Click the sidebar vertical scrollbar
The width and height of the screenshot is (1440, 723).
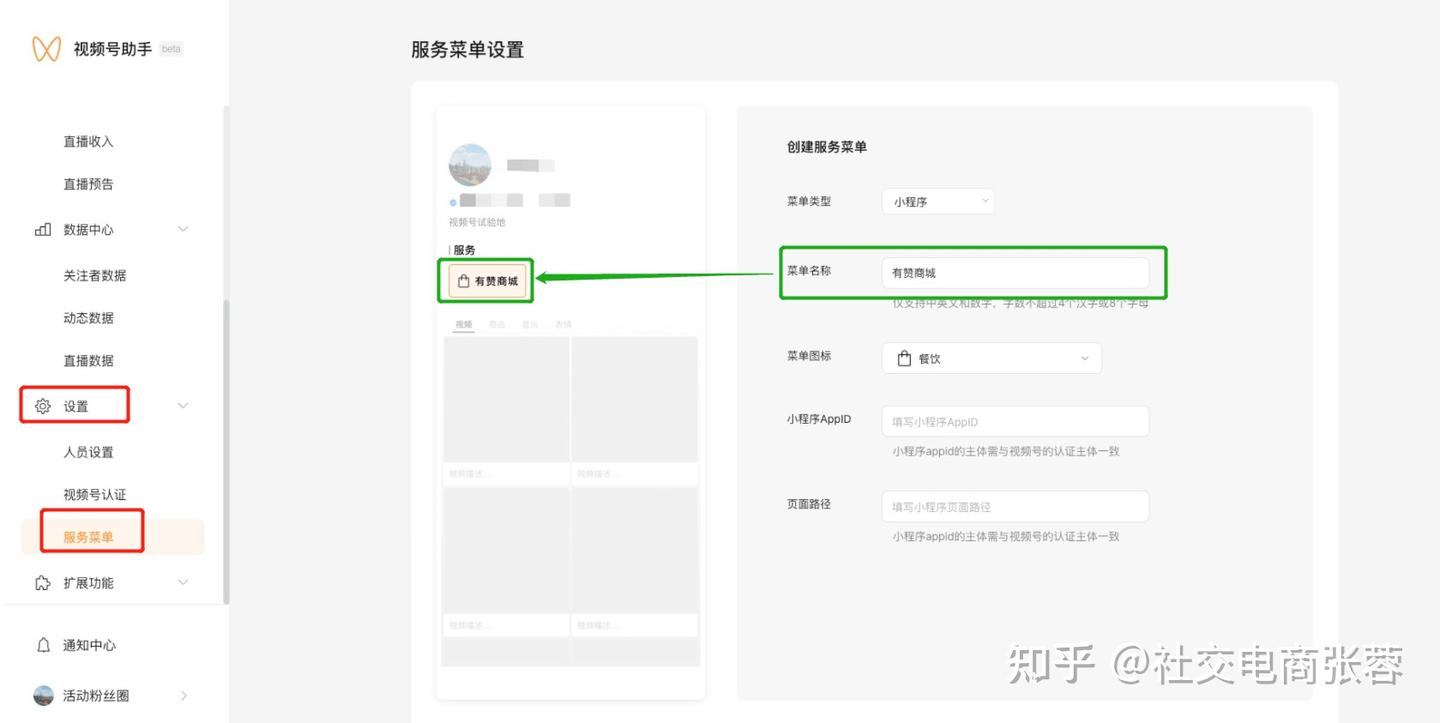click(226, 452)
